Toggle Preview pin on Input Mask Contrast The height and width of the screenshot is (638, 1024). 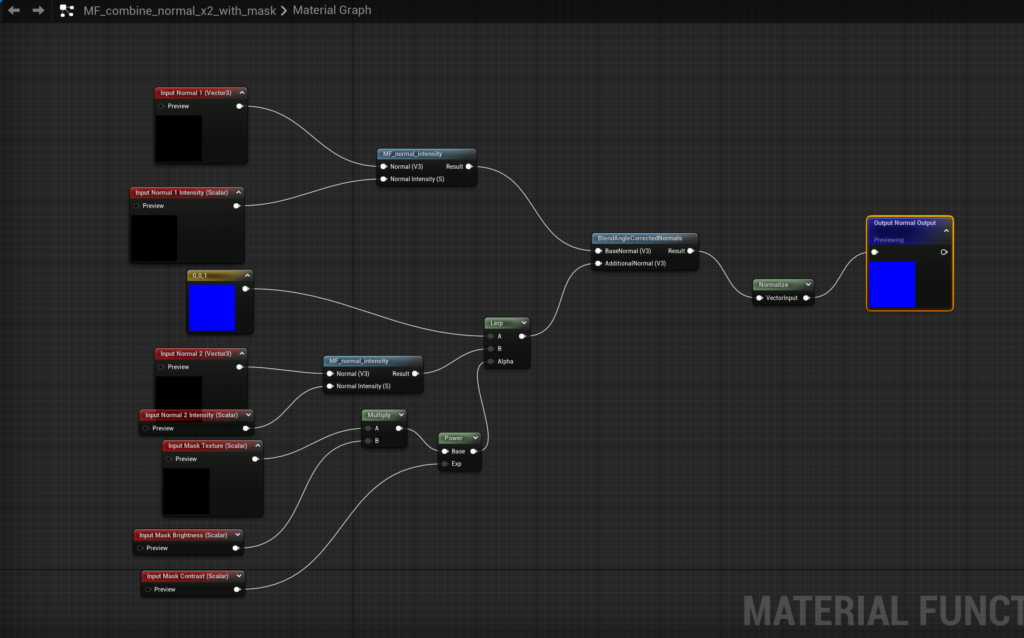[148, 589]
